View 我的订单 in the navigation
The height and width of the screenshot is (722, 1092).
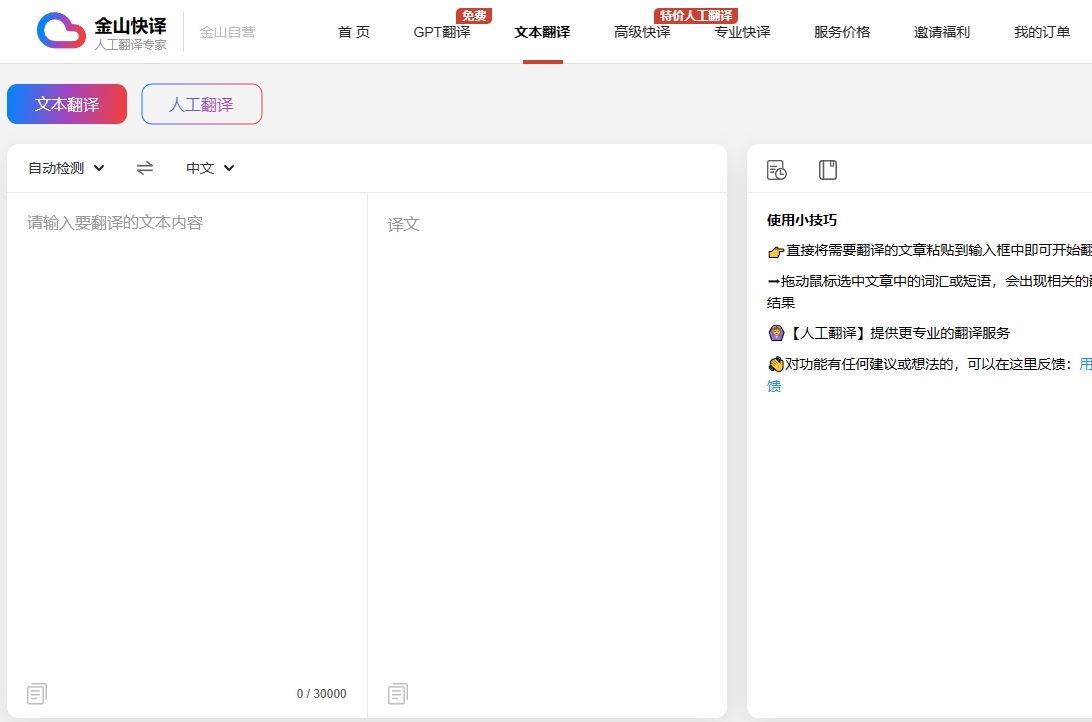1042,32
